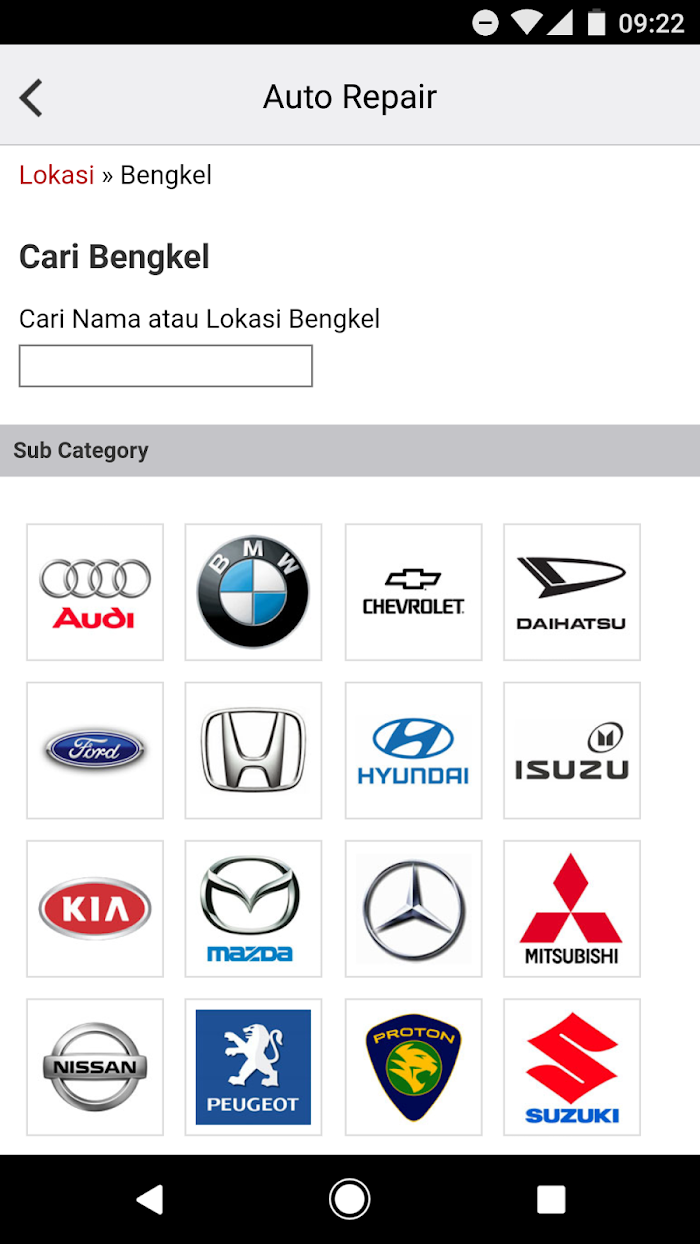The image size is (700, 1244).
Task: Tap the Suzuki logo tile
Action: 571,1066
